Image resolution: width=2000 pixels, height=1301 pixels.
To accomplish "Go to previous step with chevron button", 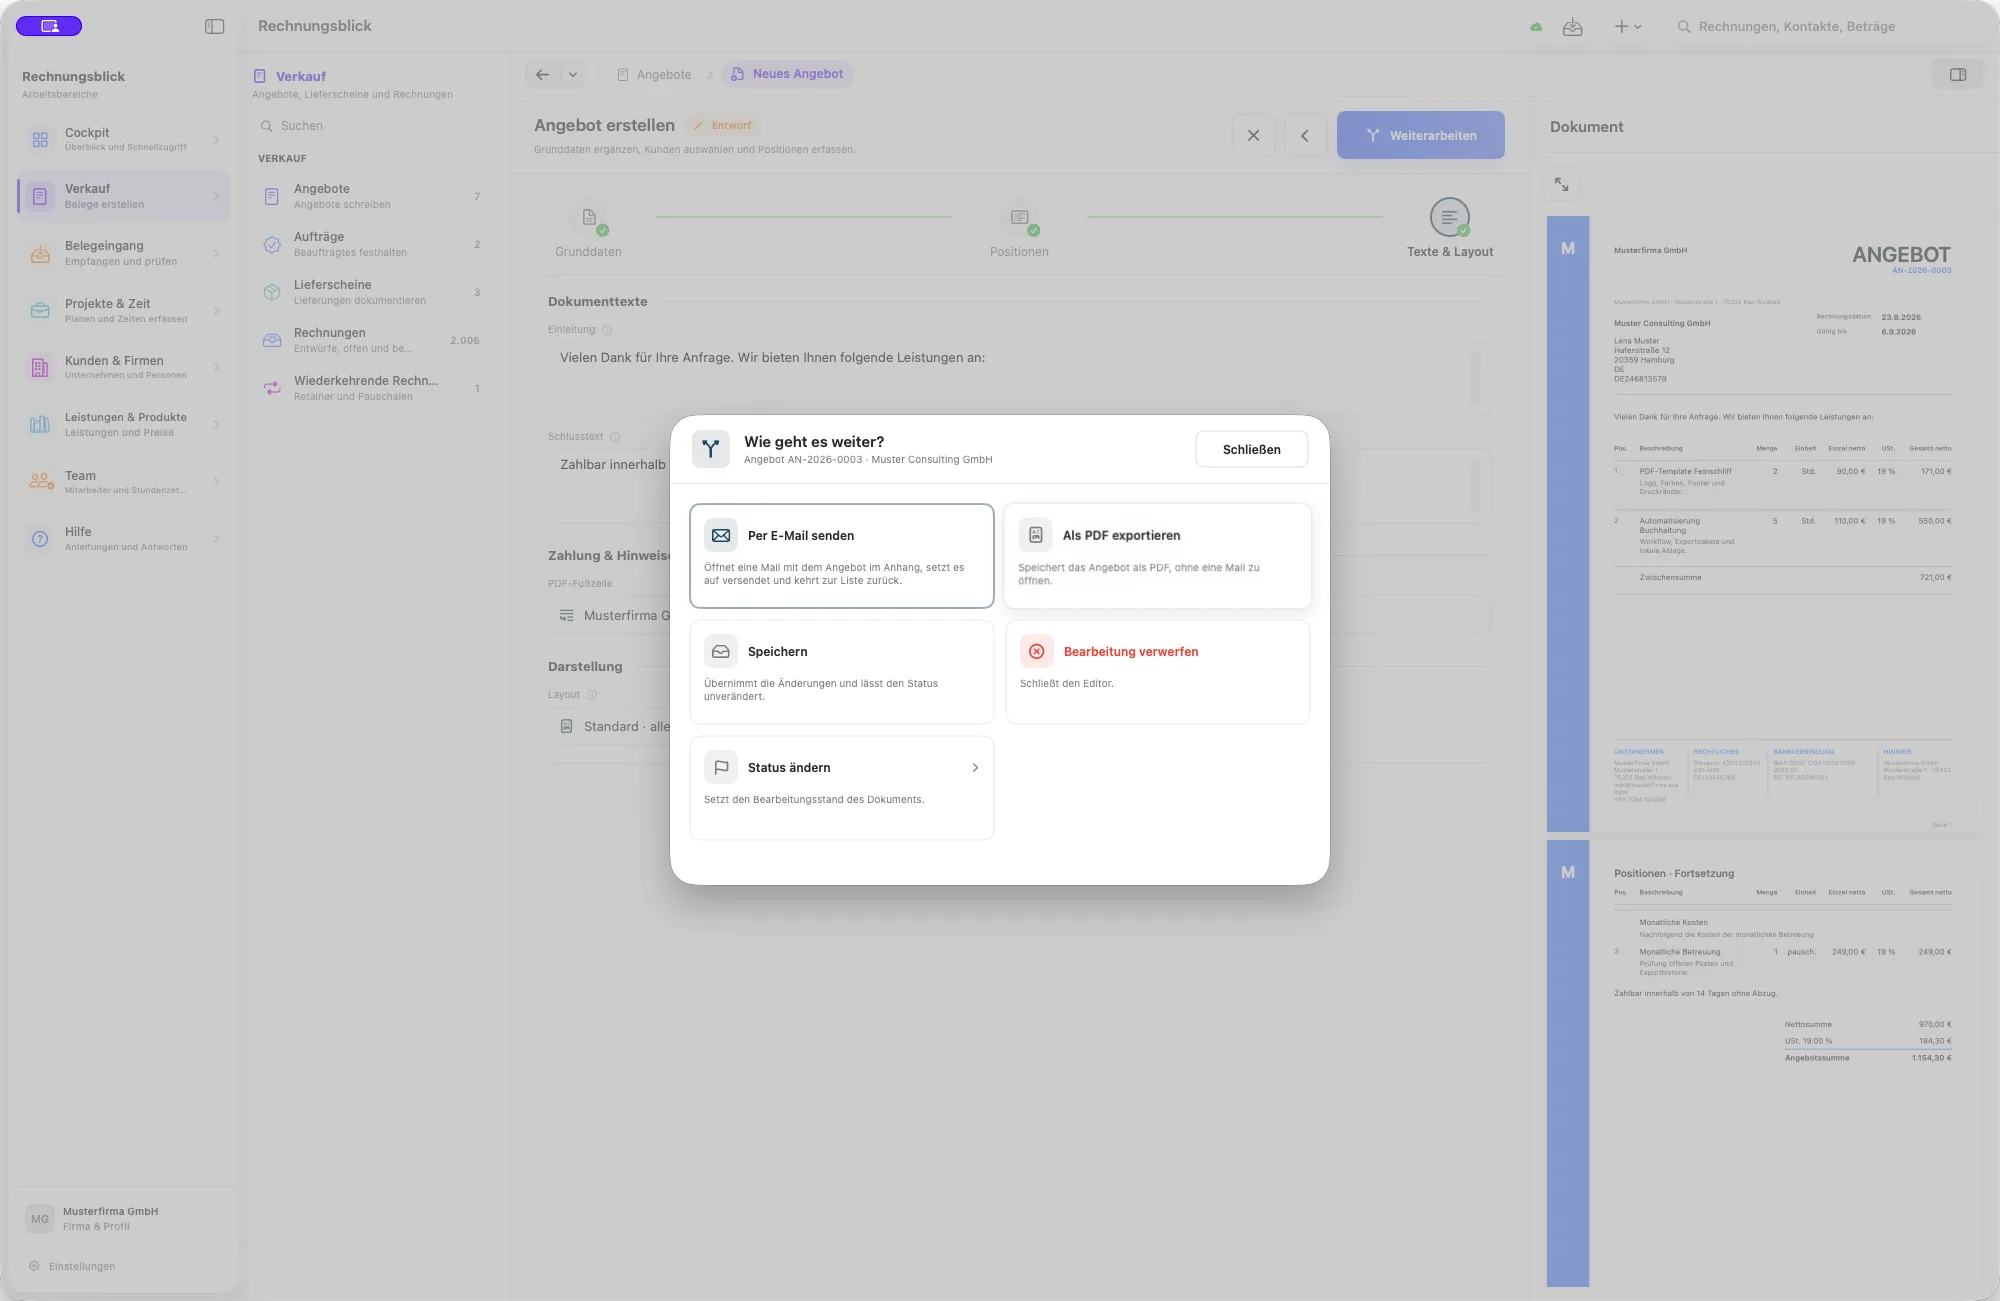I will point(1304,135).
